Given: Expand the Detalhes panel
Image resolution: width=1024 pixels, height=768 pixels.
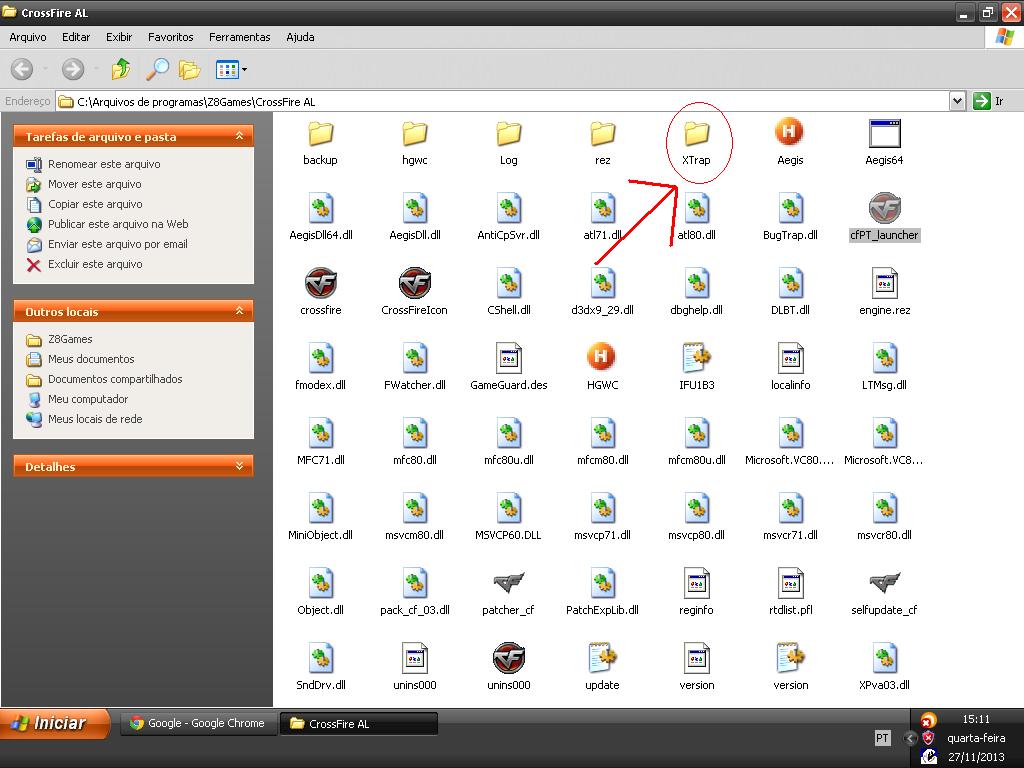Looking at the screenshot, I should (239, 466).
